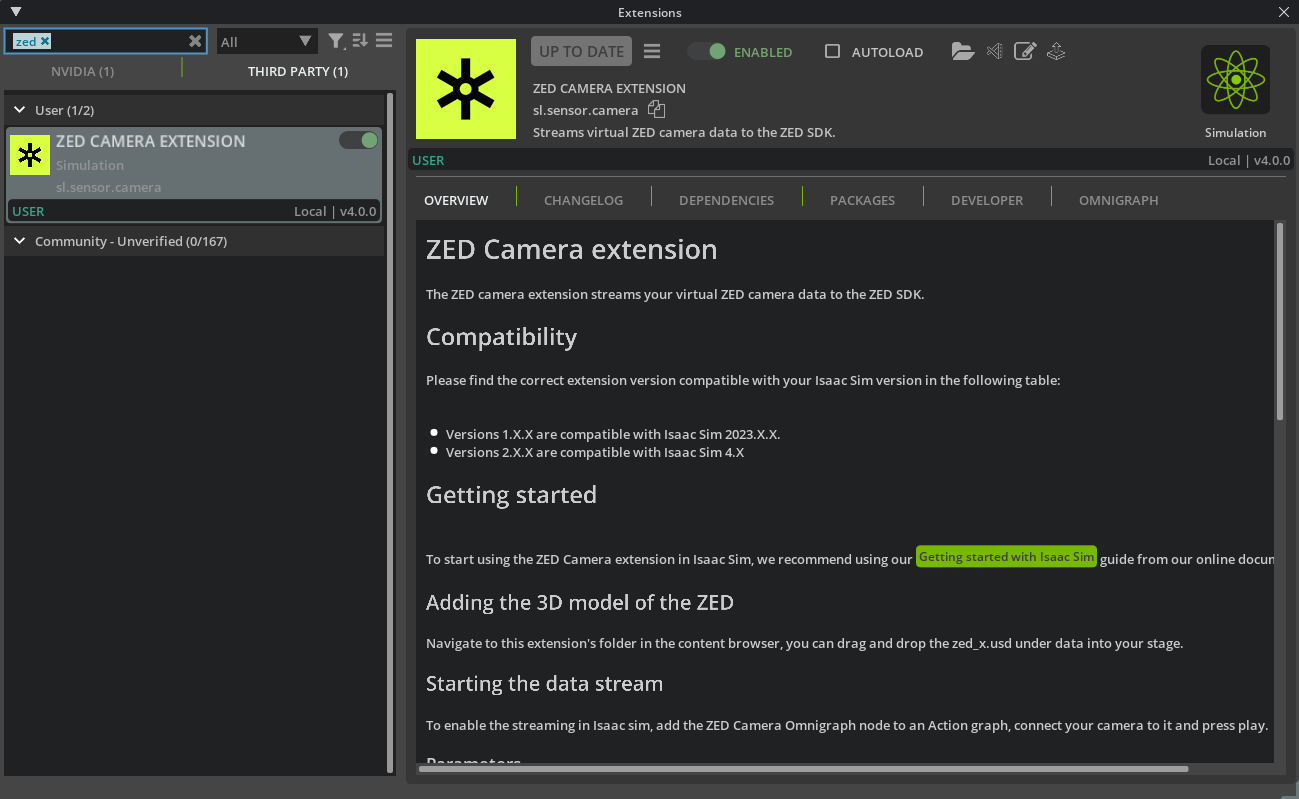Show the OMNIGRAPH tab
1299x799 pixels.
[x=1118, y=200]
